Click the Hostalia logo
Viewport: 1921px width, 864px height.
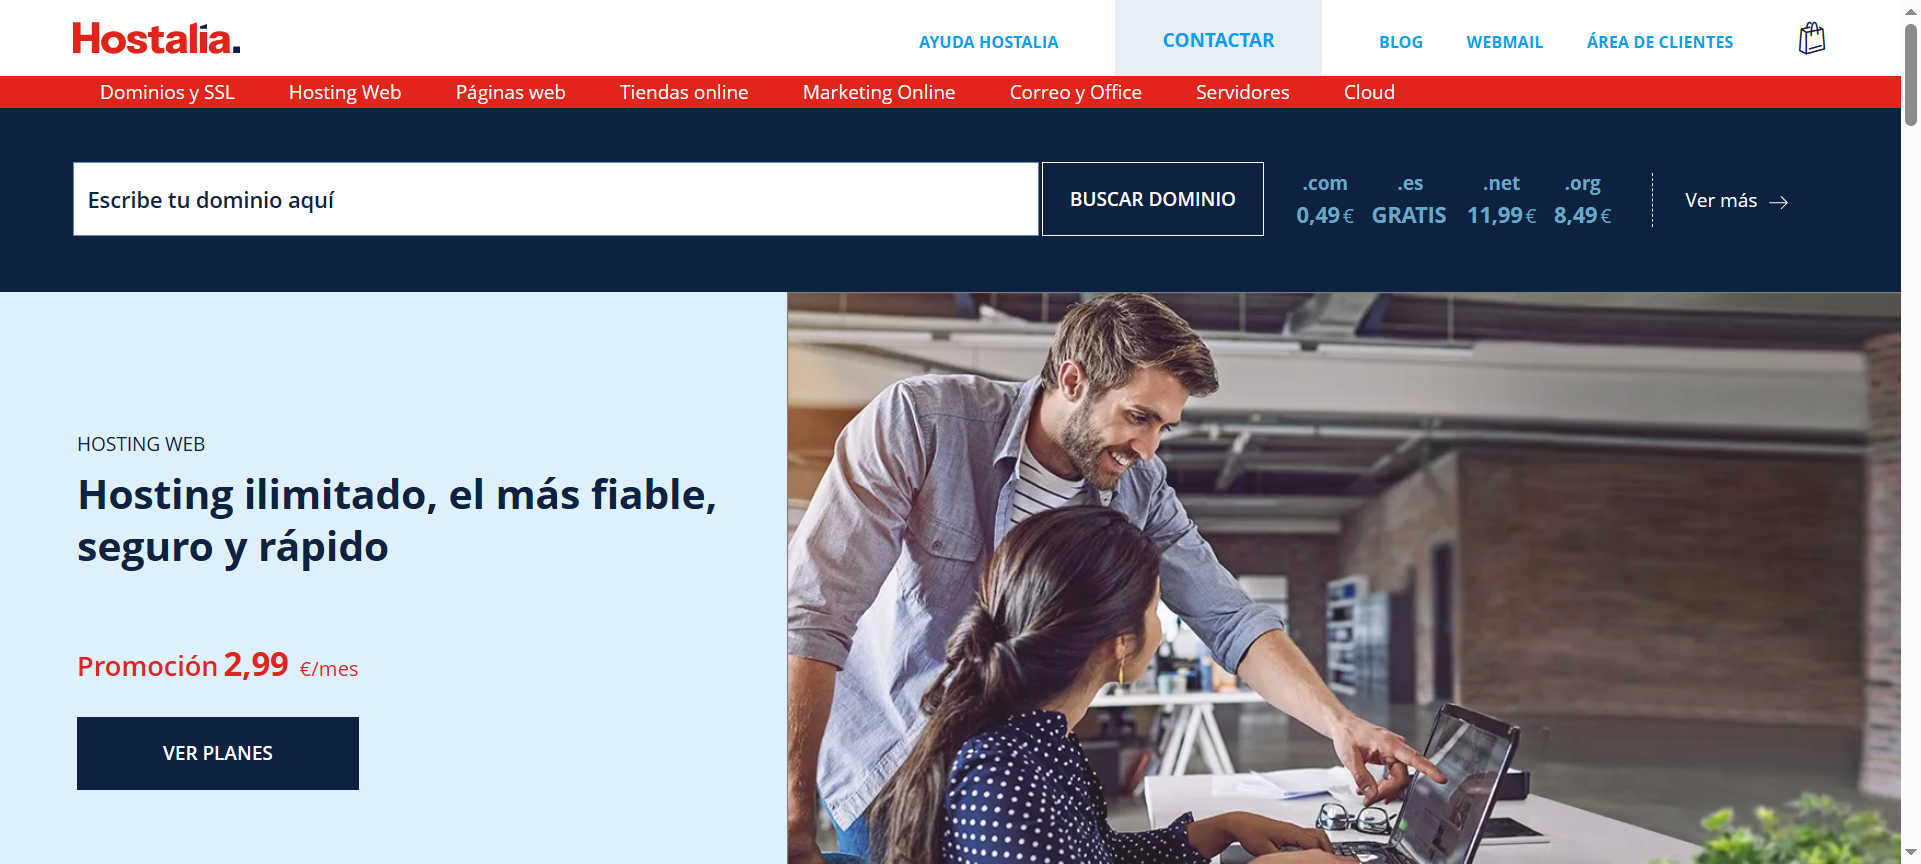tap(156, 40)
